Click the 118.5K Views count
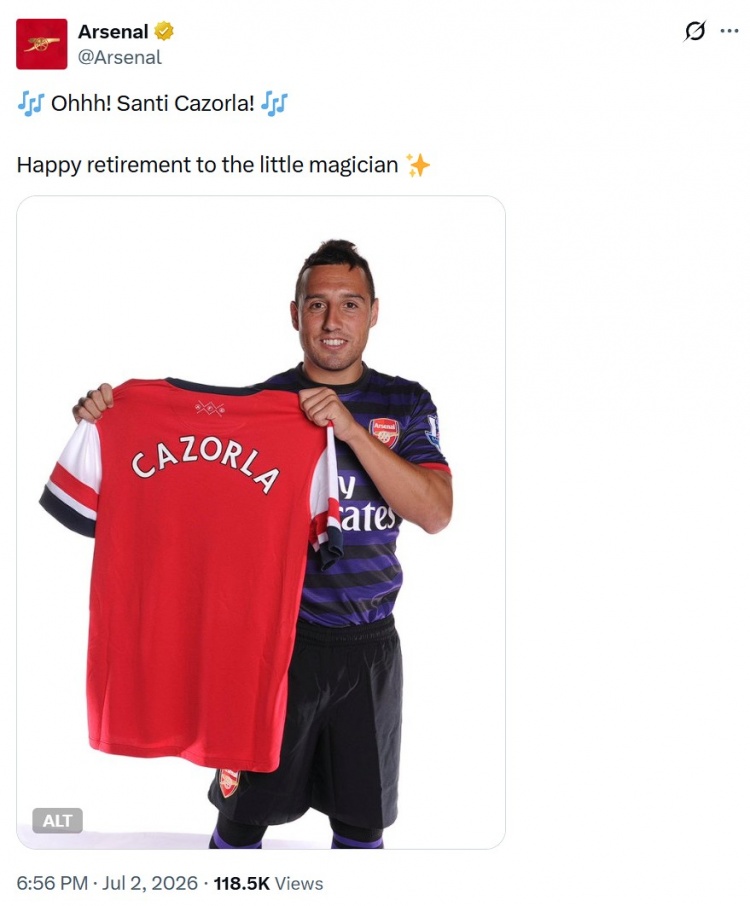This screenshot has height=906, width=750. pyautogui.click(x=268, y=883)
